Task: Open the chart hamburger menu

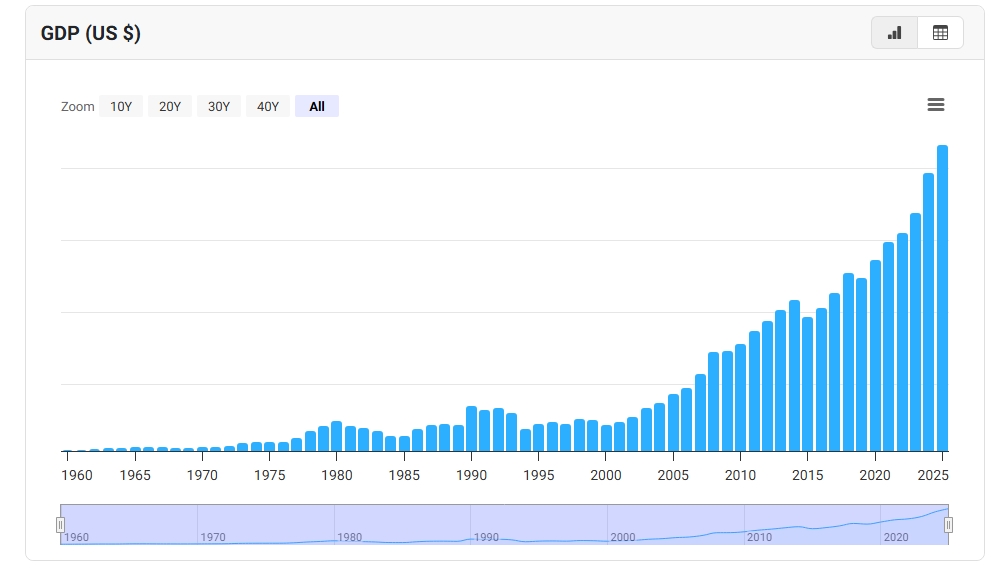Action: tap(936, 105)
